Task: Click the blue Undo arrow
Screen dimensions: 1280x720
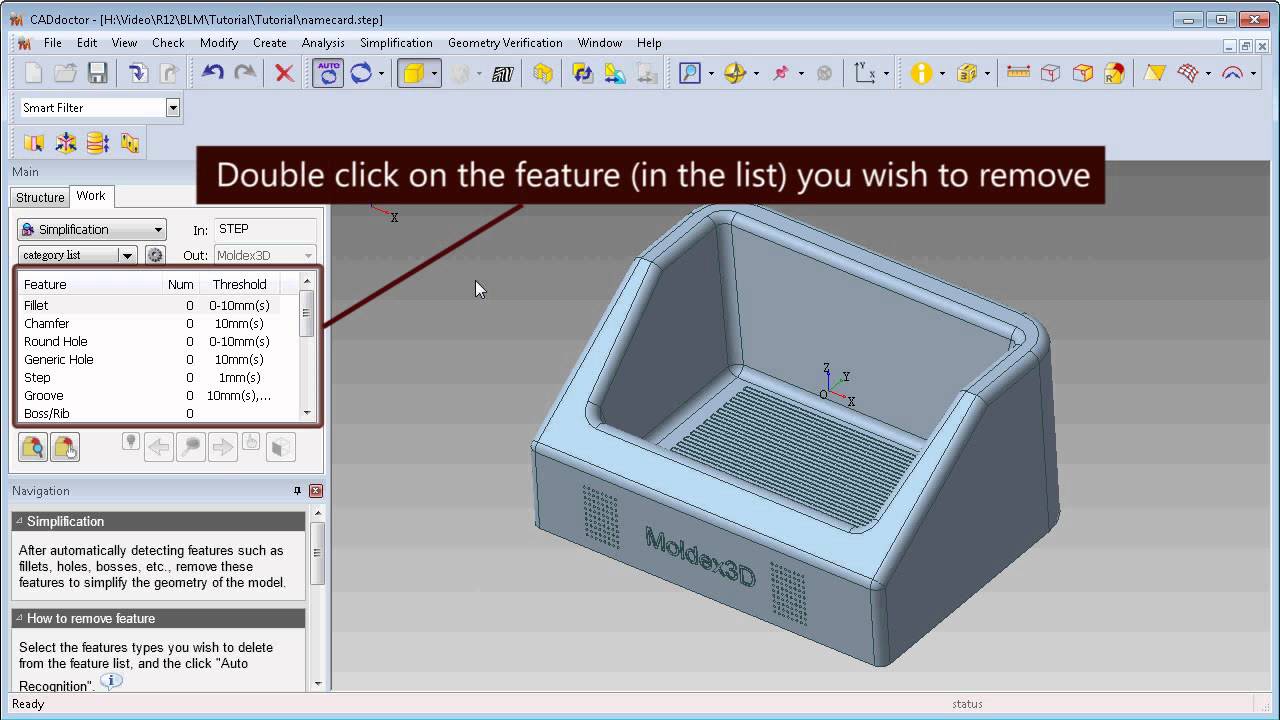Action: coord(212,73)
